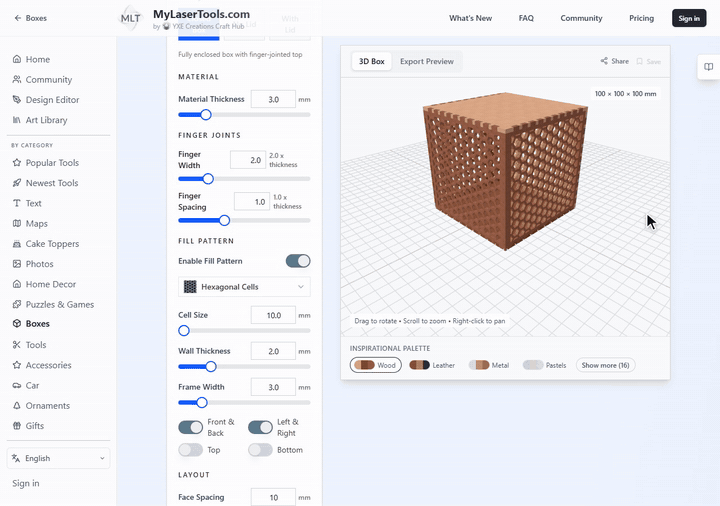This screenshot has height=506, width=720.
Task: Disable the Enable Fill Pattern switch
Action: tap(298, 261)
